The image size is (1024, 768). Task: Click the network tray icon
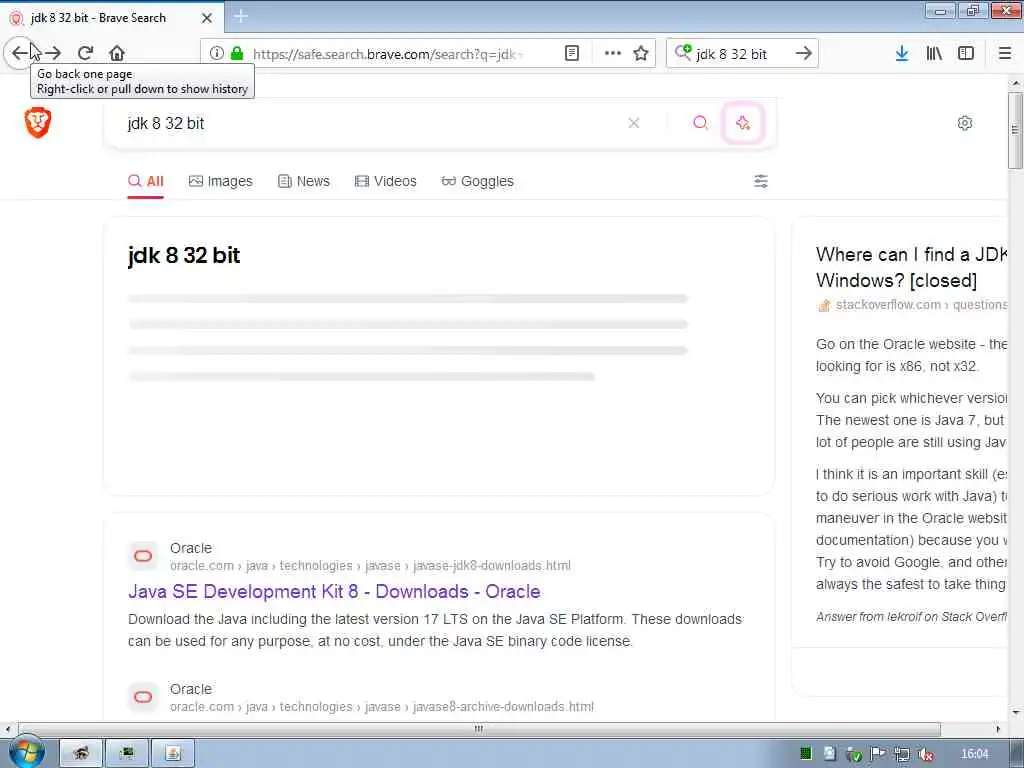[902, 754]
